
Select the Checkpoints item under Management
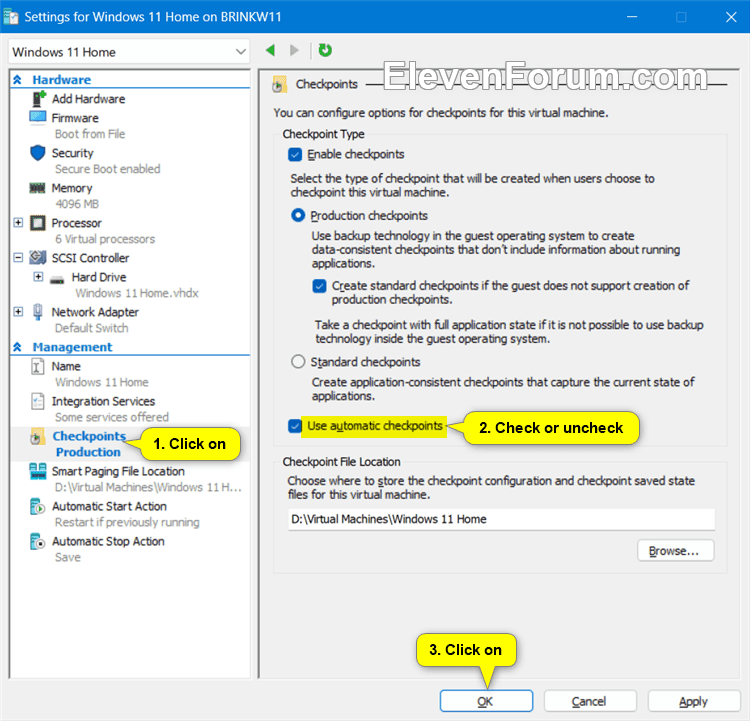click(89, 436)
